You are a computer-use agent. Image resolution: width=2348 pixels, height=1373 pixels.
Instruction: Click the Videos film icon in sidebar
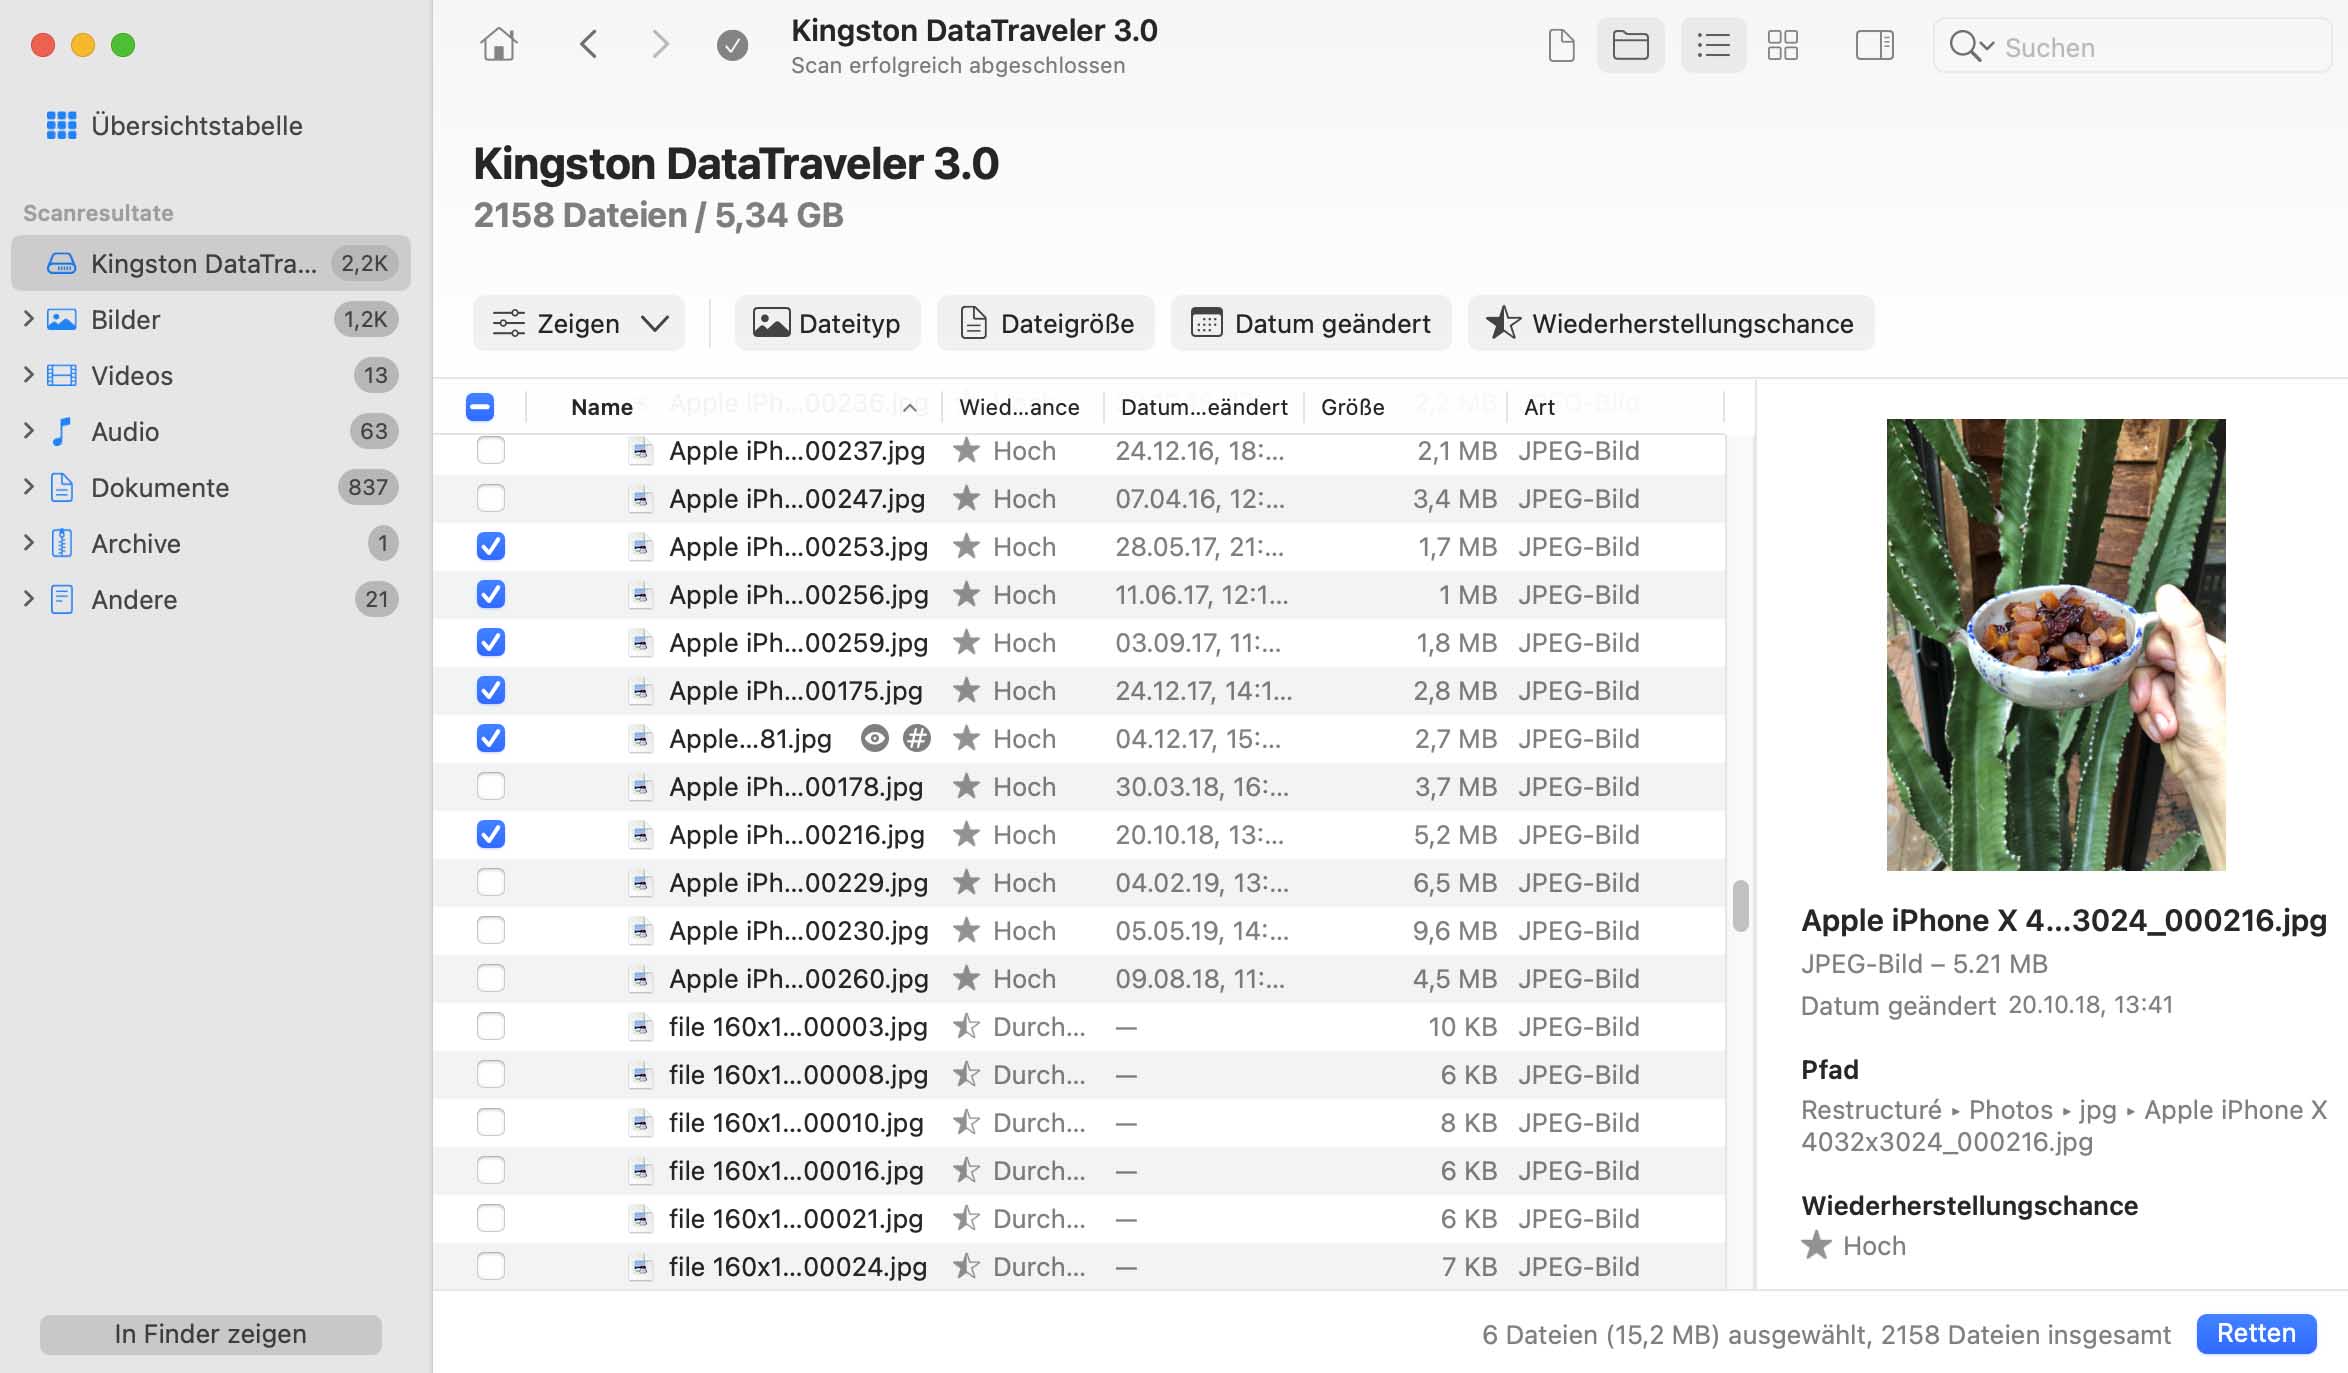coord(62,375)
